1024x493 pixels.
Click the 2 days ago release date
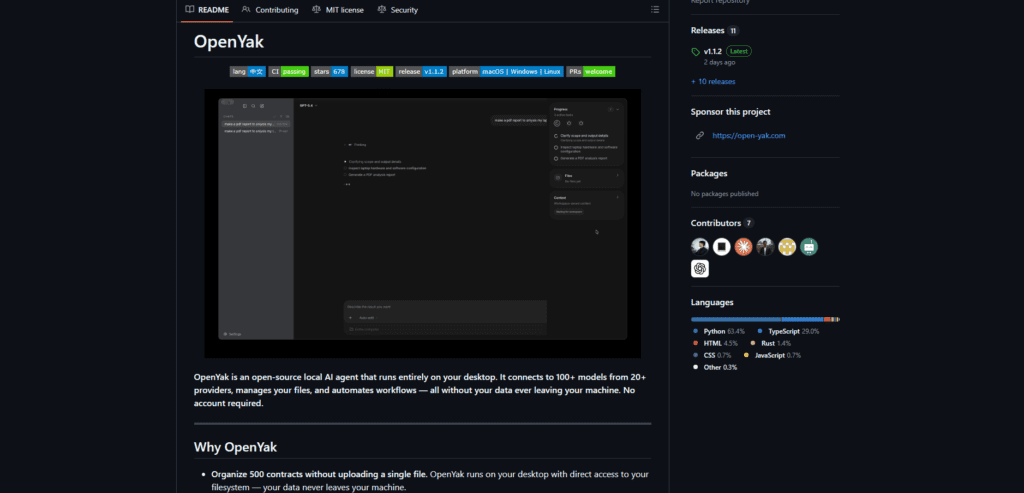click(719, 63)
